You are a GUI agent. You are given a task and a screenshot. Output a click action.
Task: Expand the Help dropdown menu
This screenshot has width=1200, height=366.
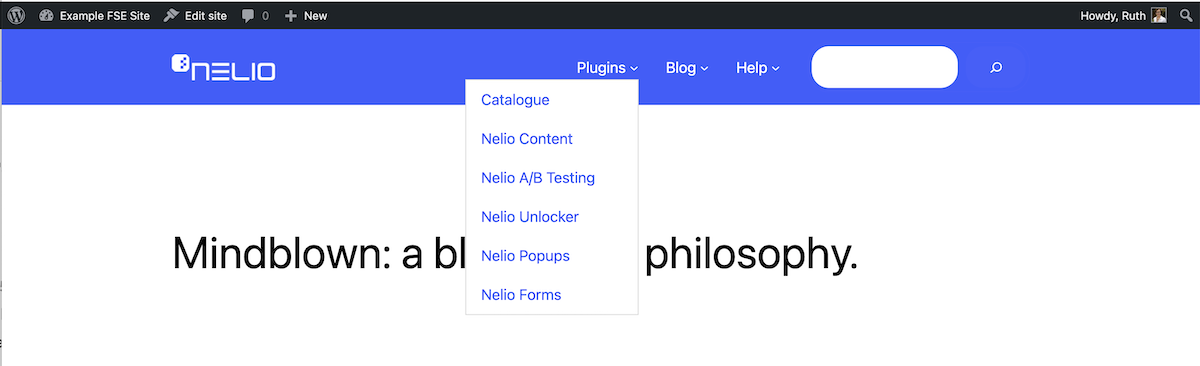click(758, 68)
